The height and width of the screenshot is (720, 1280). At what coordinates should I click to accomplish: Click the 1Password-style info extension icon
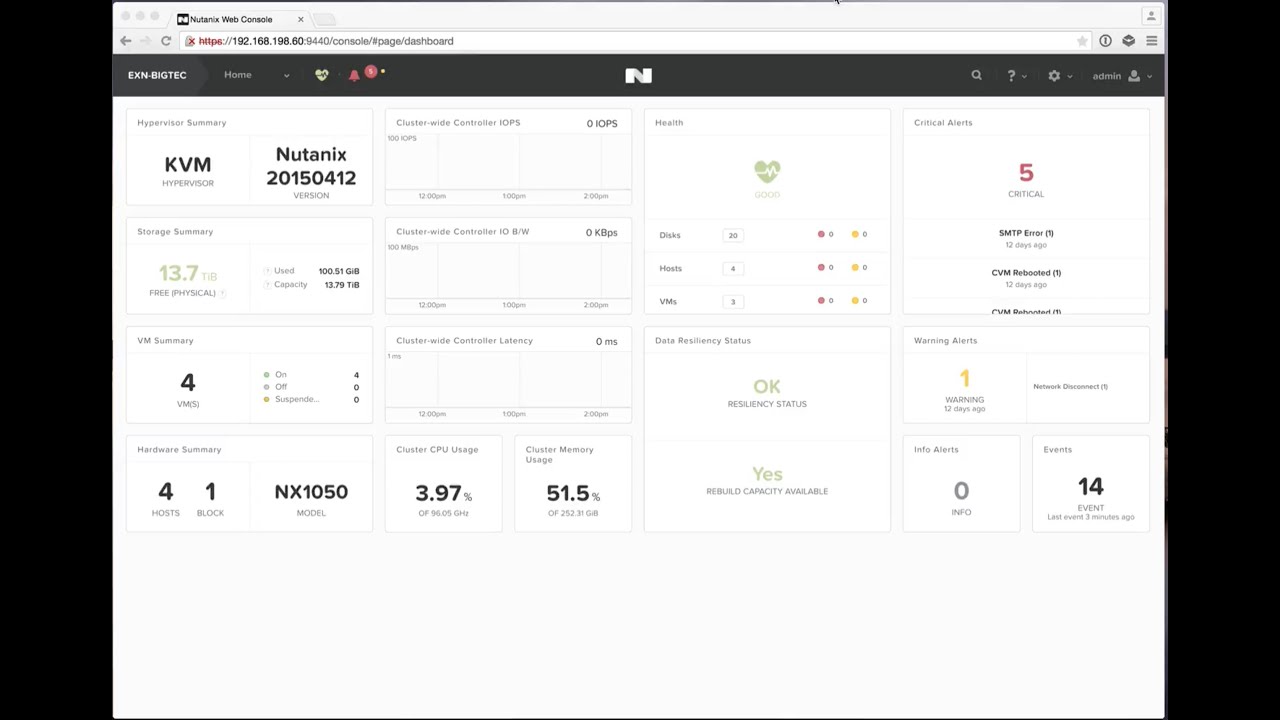(1105, 41)
